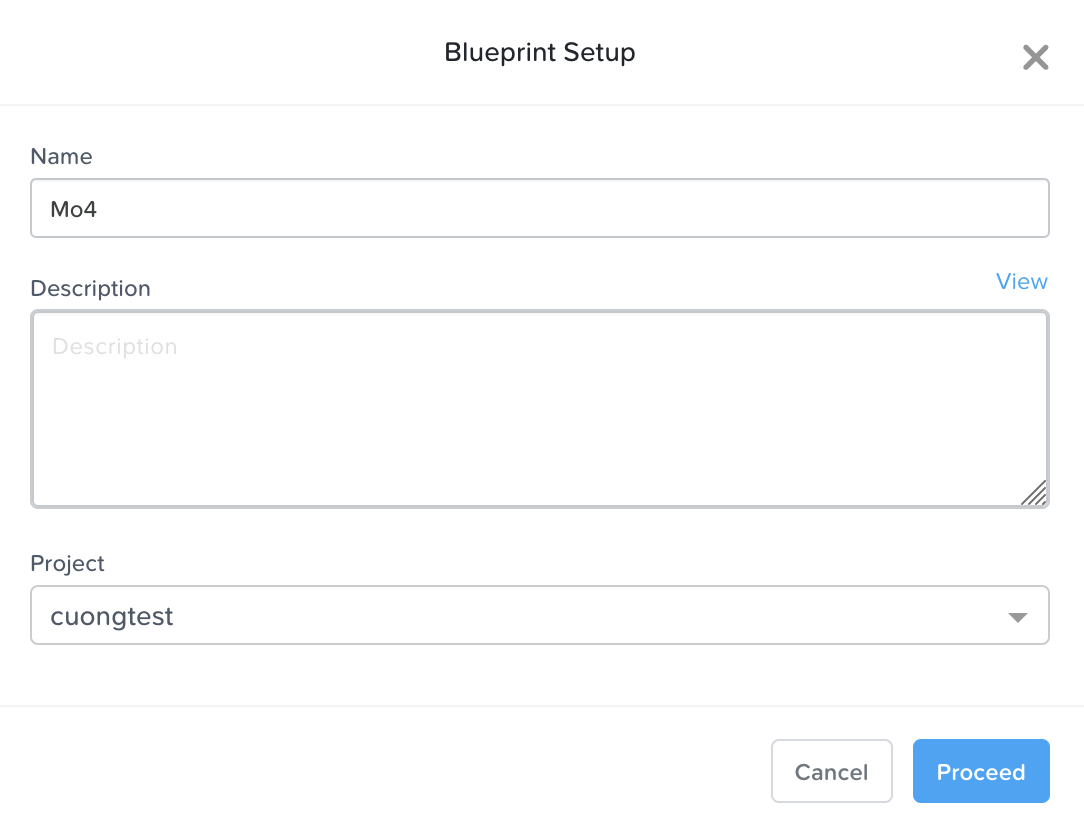Click the Description field label
1084x820 pixels.
(x=90, y=289)
